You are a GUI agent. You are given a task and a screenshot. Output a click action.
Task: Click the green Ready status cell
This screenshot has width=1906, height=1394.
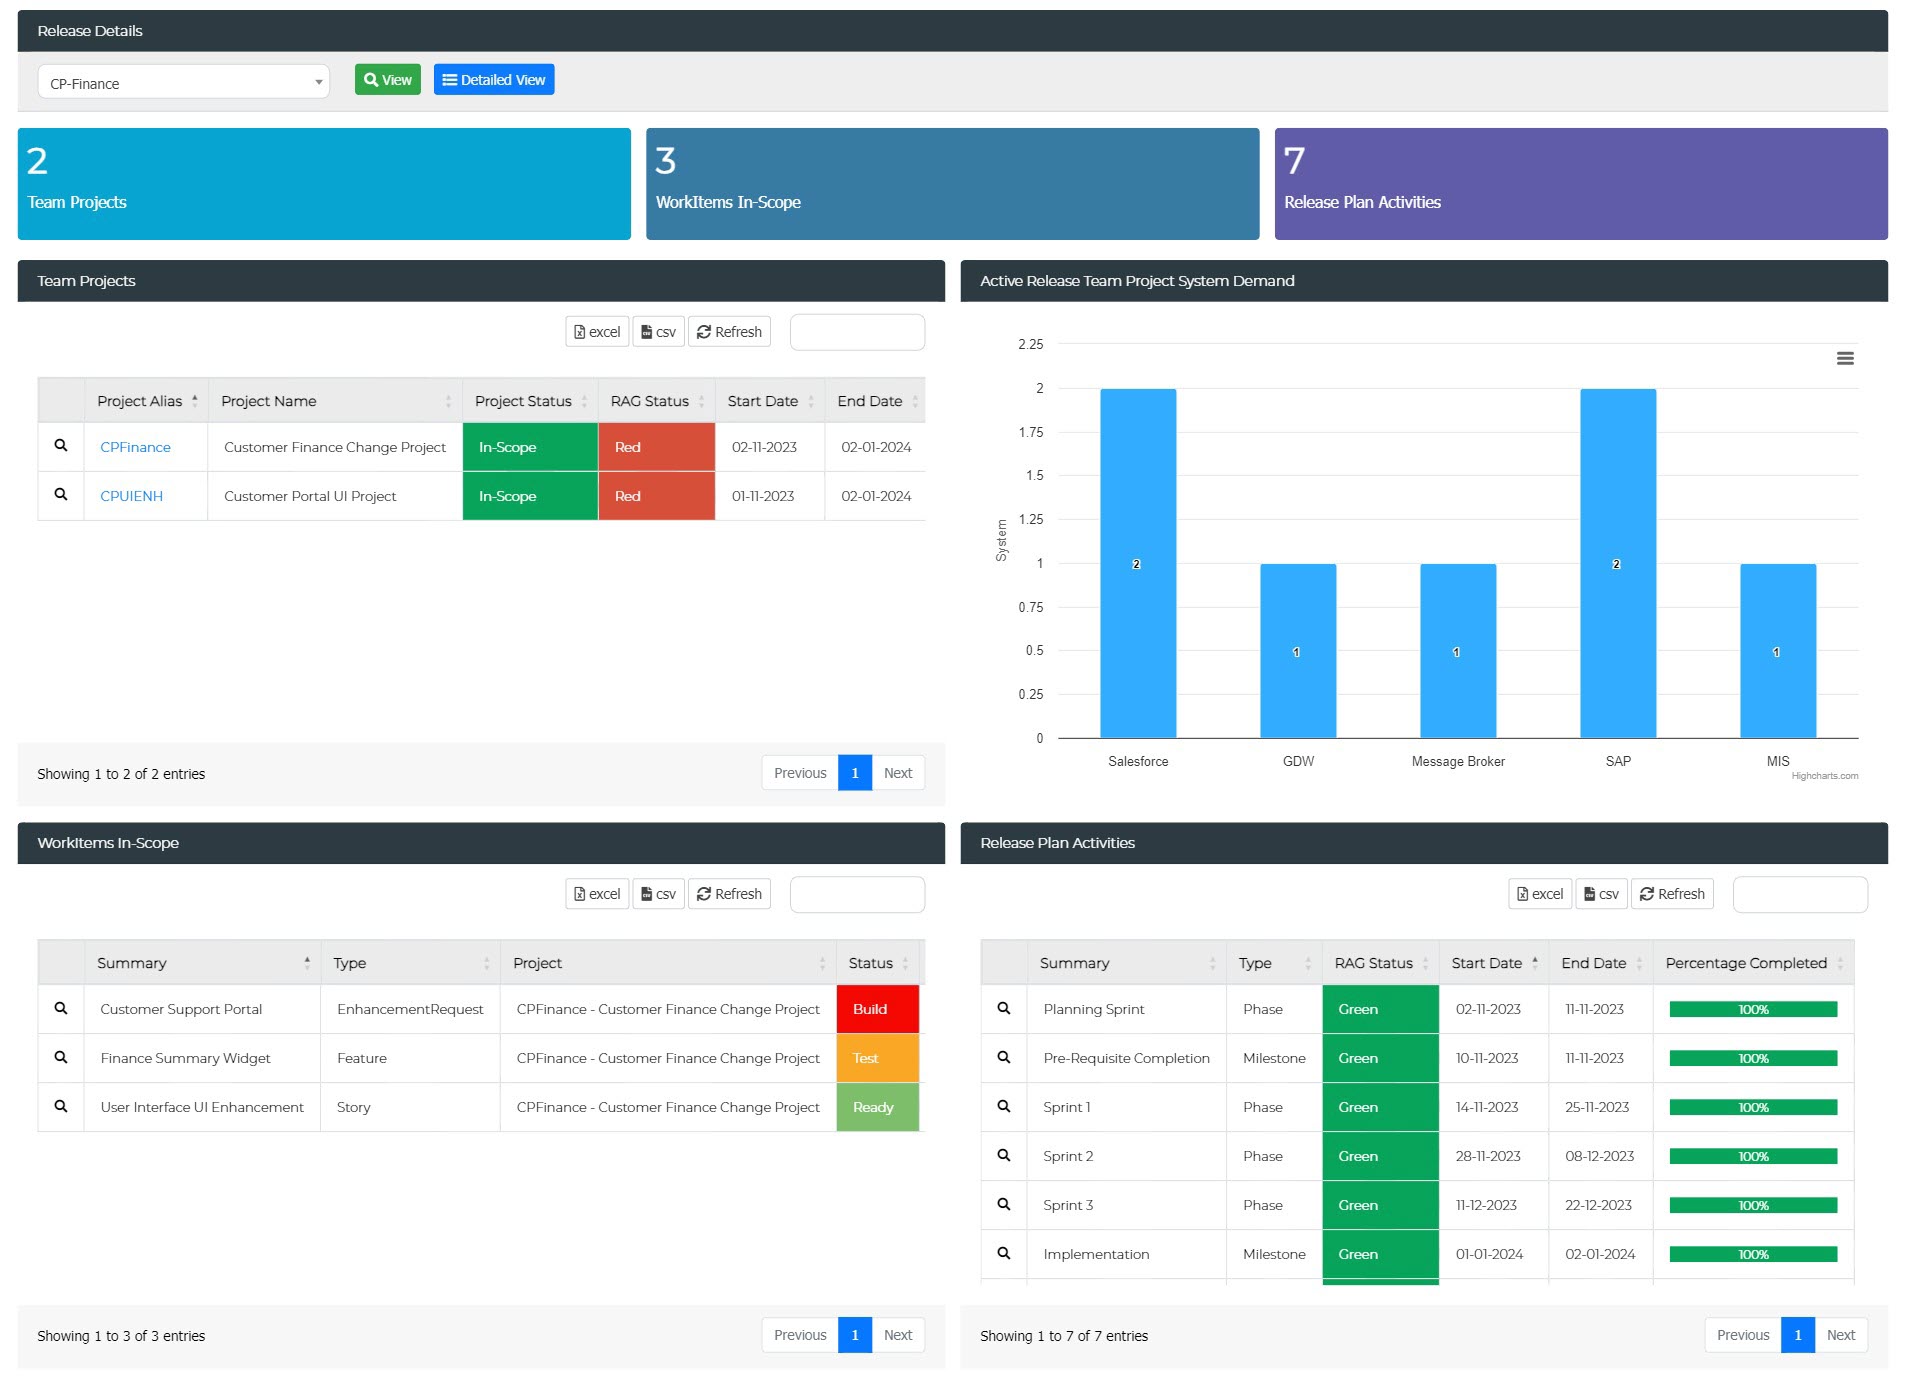pos(877,1107)
